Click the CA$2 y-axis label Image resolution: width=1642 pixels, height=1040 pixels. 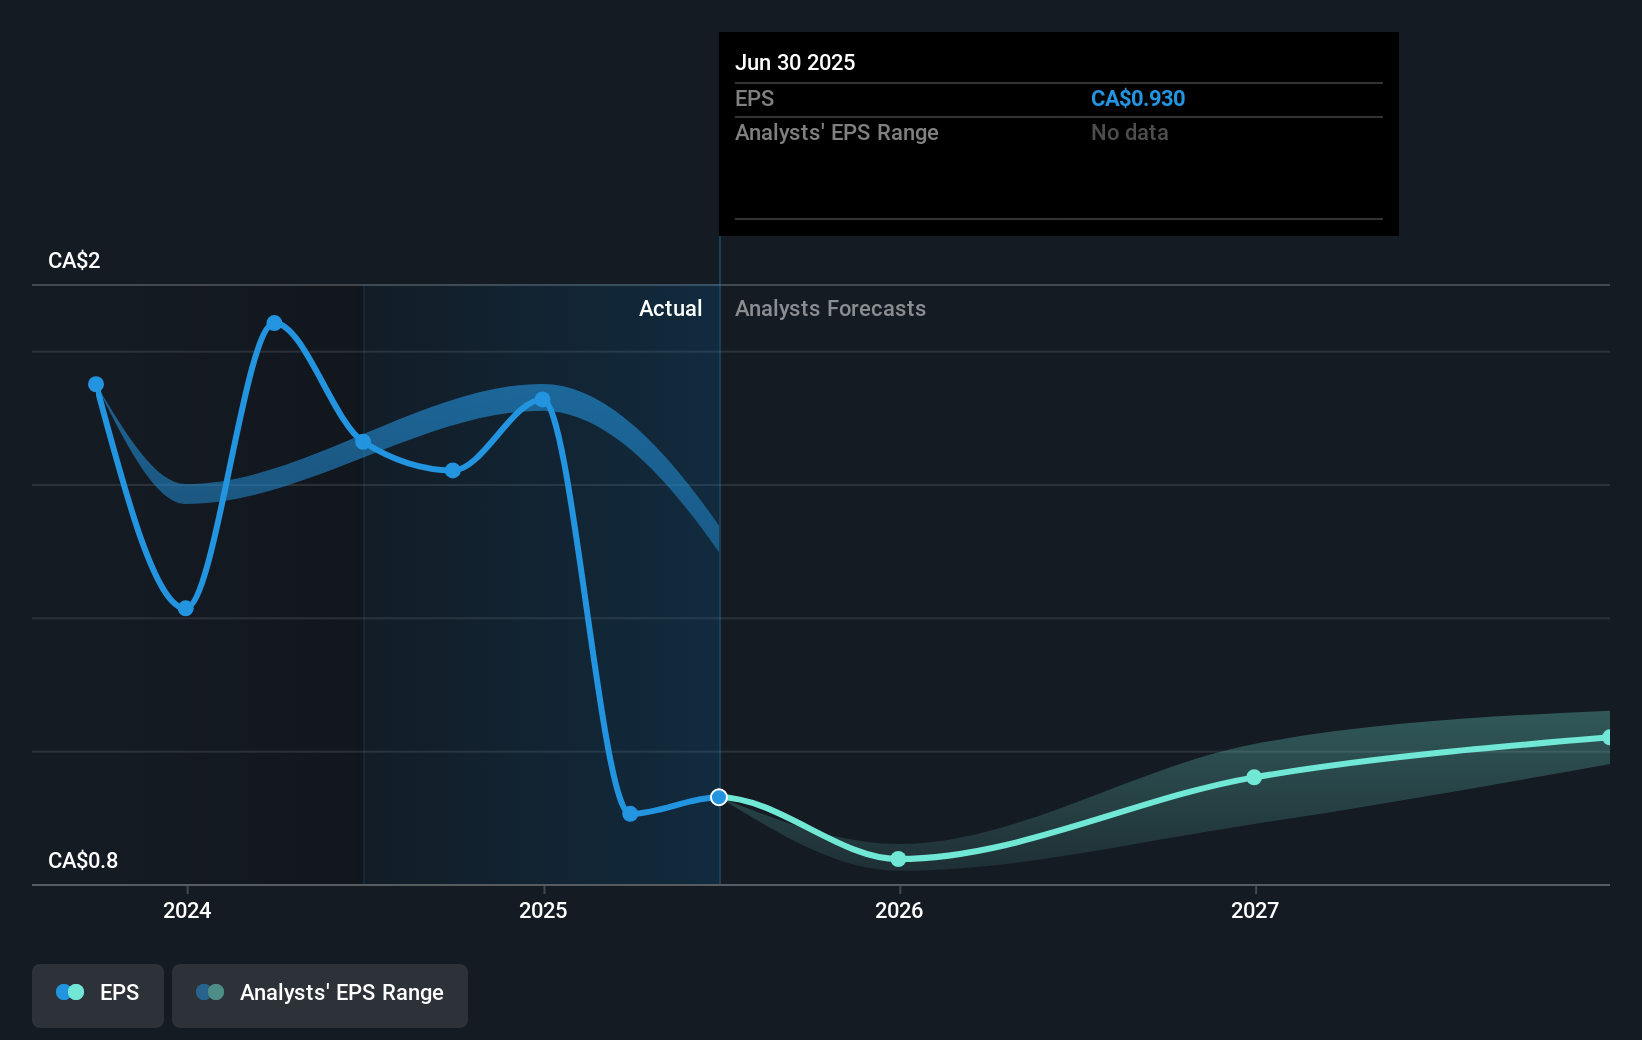74,261
